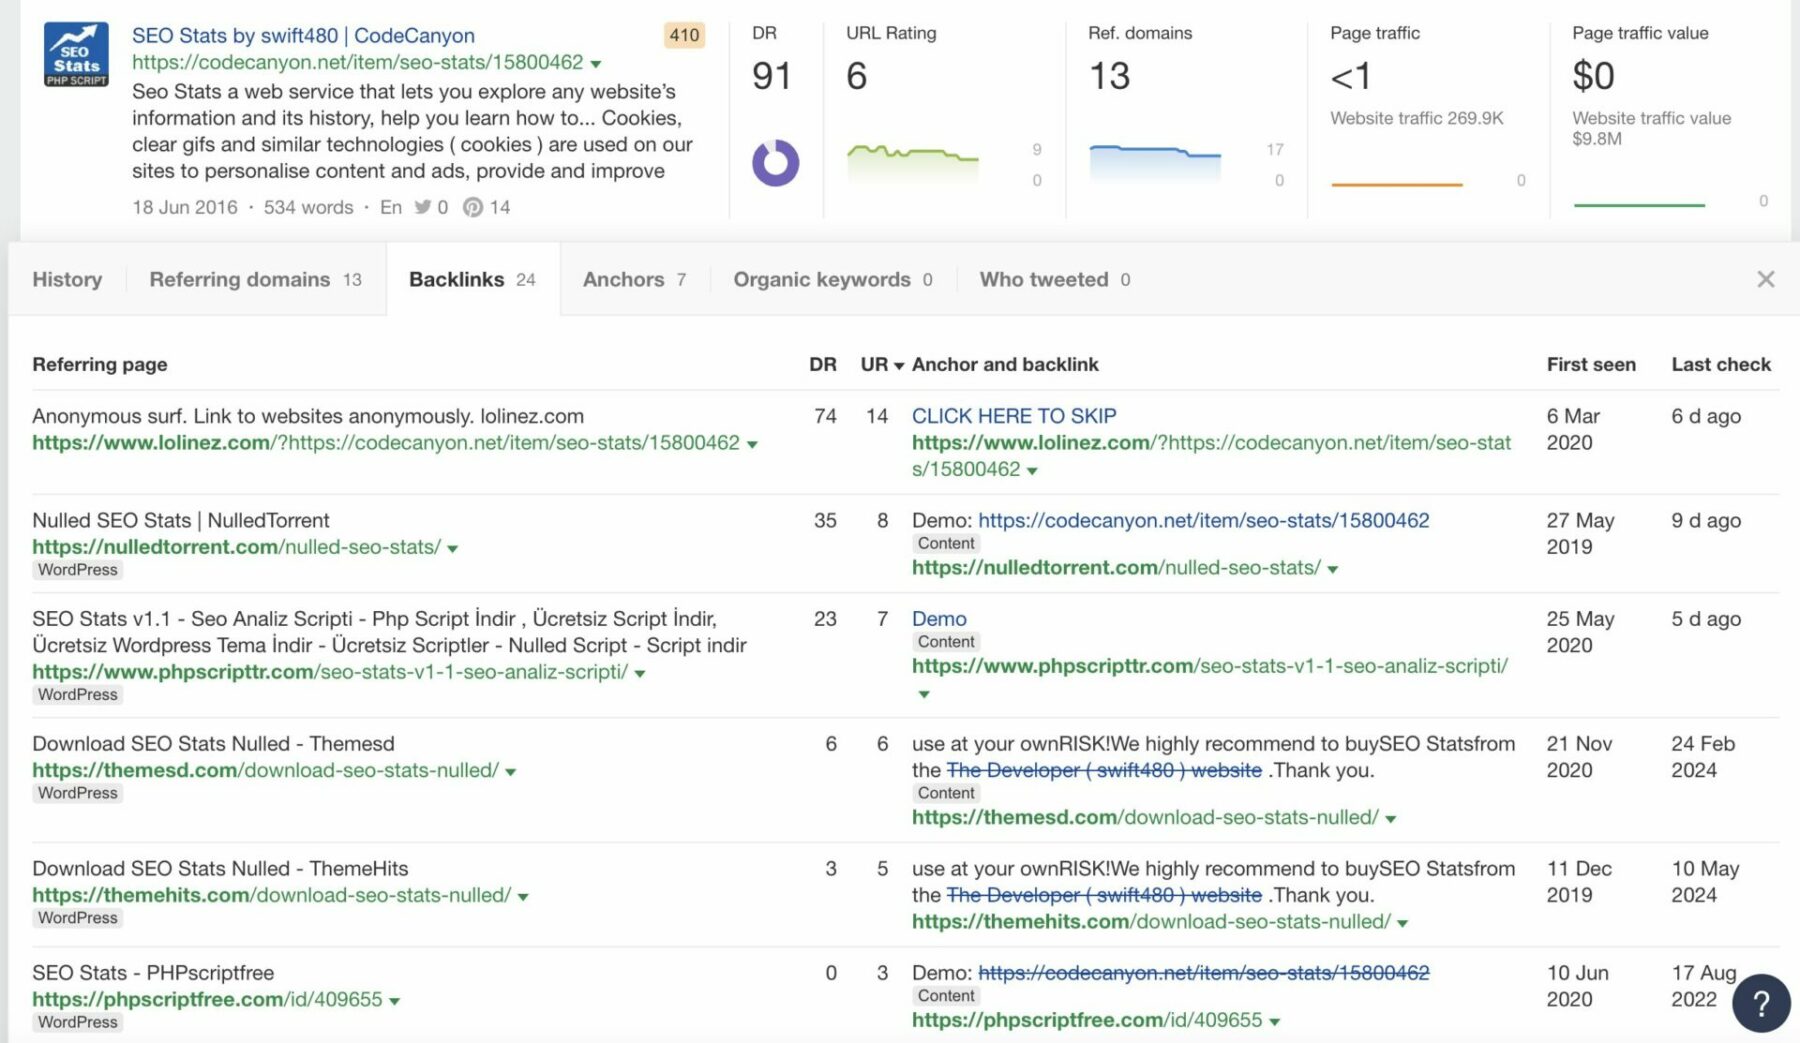Expand nulledtorrent.com referring page URL dropdown
The width and height of the screenshot is (1800, 1043).
[453, 549]
